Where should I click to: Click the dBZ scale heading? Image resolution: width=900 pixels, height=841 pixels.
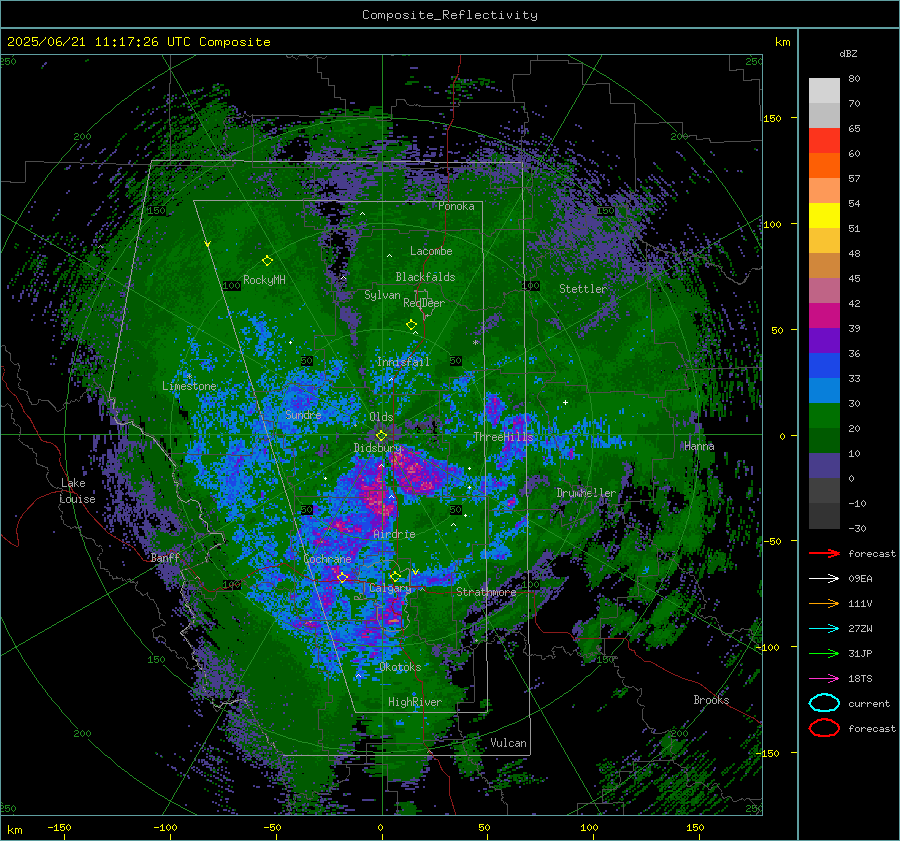coord(848,53)
